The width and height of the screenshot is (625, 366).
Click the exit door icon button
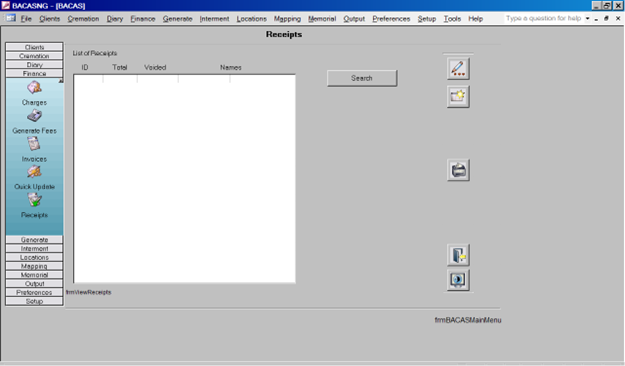point(458,255)
